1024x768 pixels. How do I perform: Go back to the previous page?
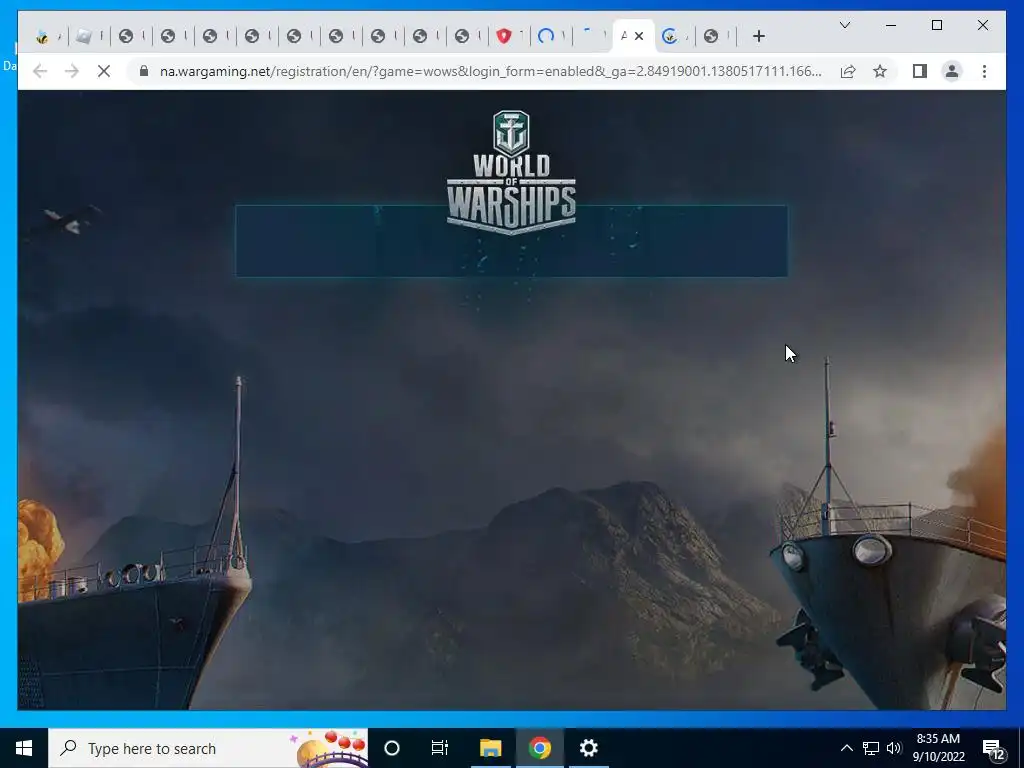[40, 71]
